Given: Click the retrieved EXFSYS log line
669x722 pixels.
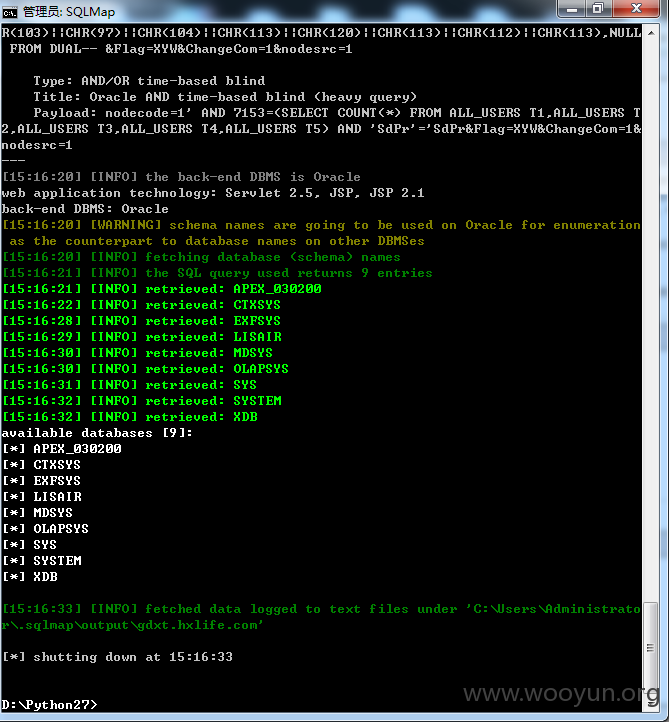Looking at the screenshot, I should 141,321.
